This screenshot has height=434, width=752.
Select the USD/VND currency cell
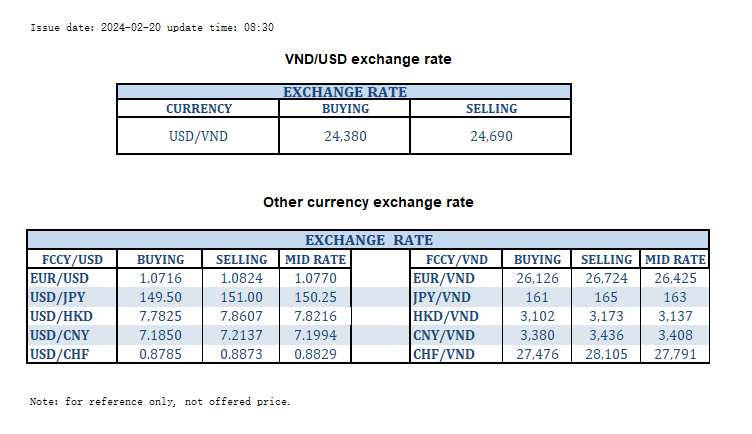click(x=198, y=136)
